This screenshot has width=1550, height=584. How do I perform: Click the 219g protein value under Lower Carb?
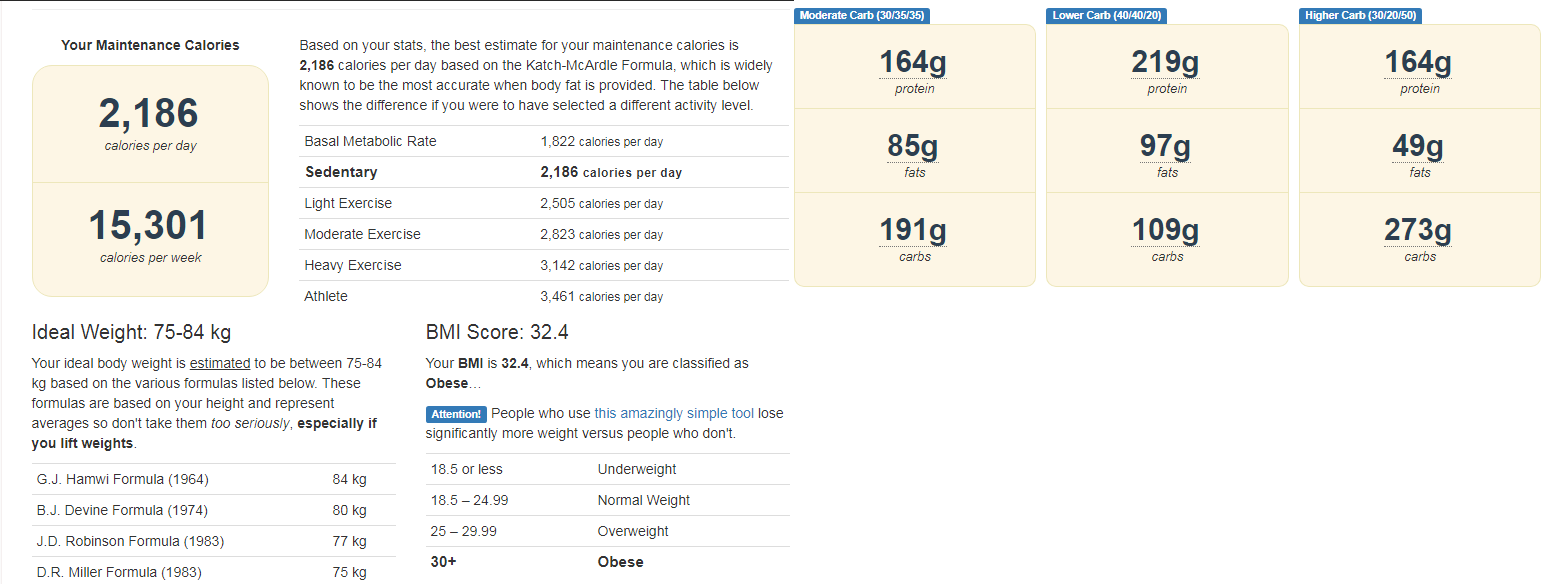(x=1165, y=63)
